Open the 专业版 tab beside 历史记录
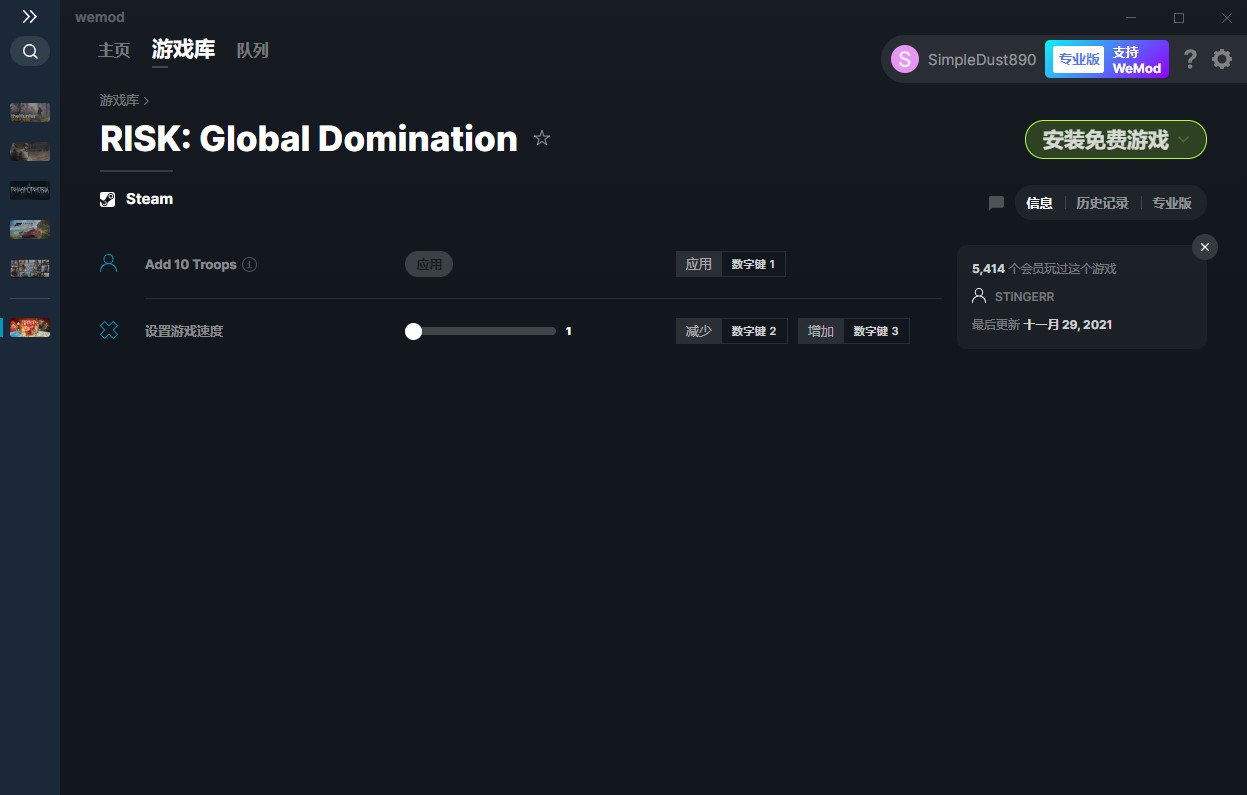This screenshot has width=1247, height=795. [x=1172, y=203]
